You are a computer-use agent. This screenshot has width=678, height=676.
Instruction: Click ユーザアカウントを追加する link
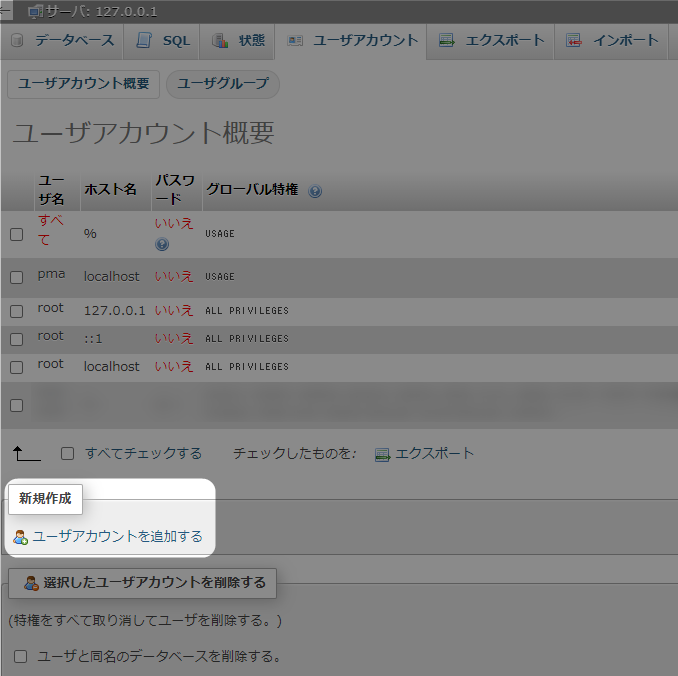tap(118, 536)
